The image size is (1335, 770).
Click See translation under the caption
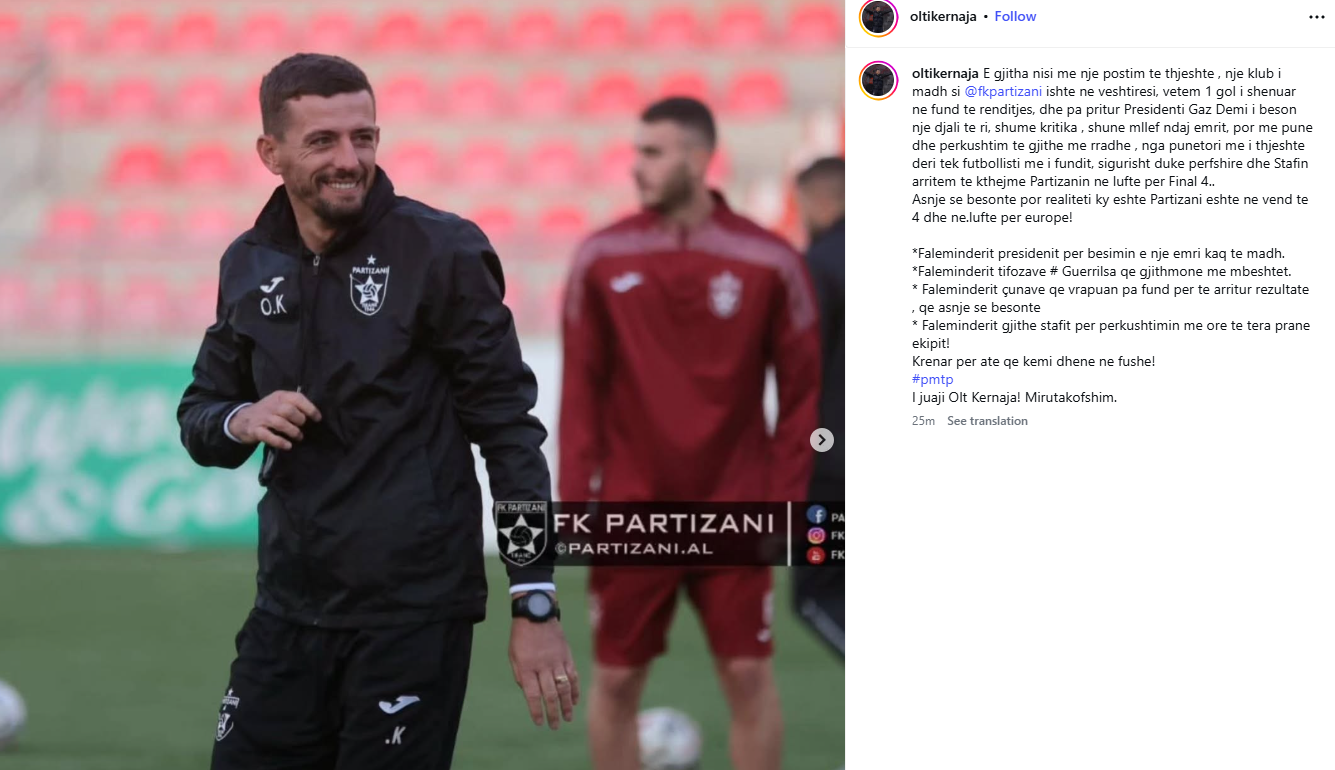point(987,421)
